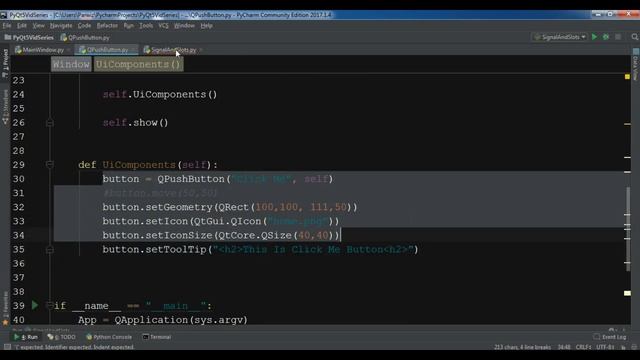Open the Project tool window sidebar tab
The height and width of the screenshot is (360, 640).
[5, 63]
